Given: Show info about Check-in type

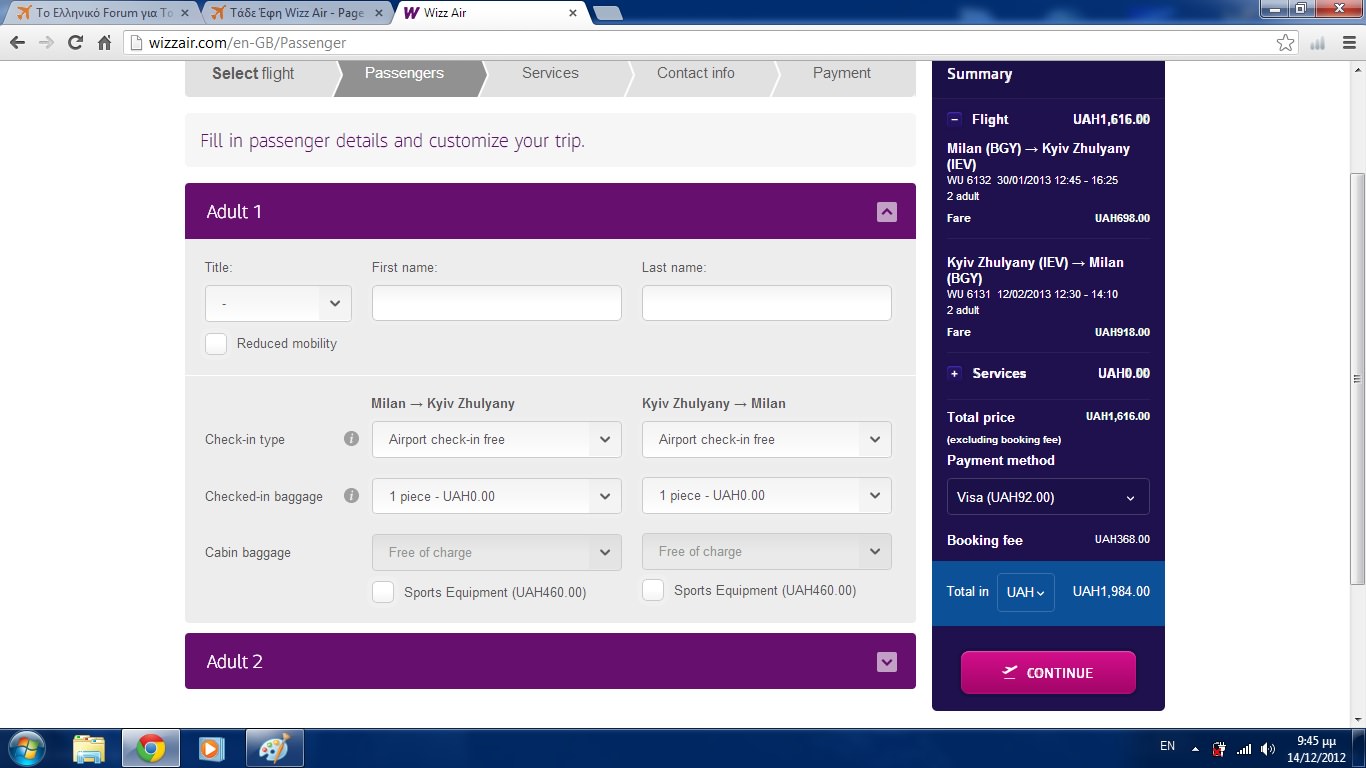Looking at the screenshot, I should coord(351,439).
